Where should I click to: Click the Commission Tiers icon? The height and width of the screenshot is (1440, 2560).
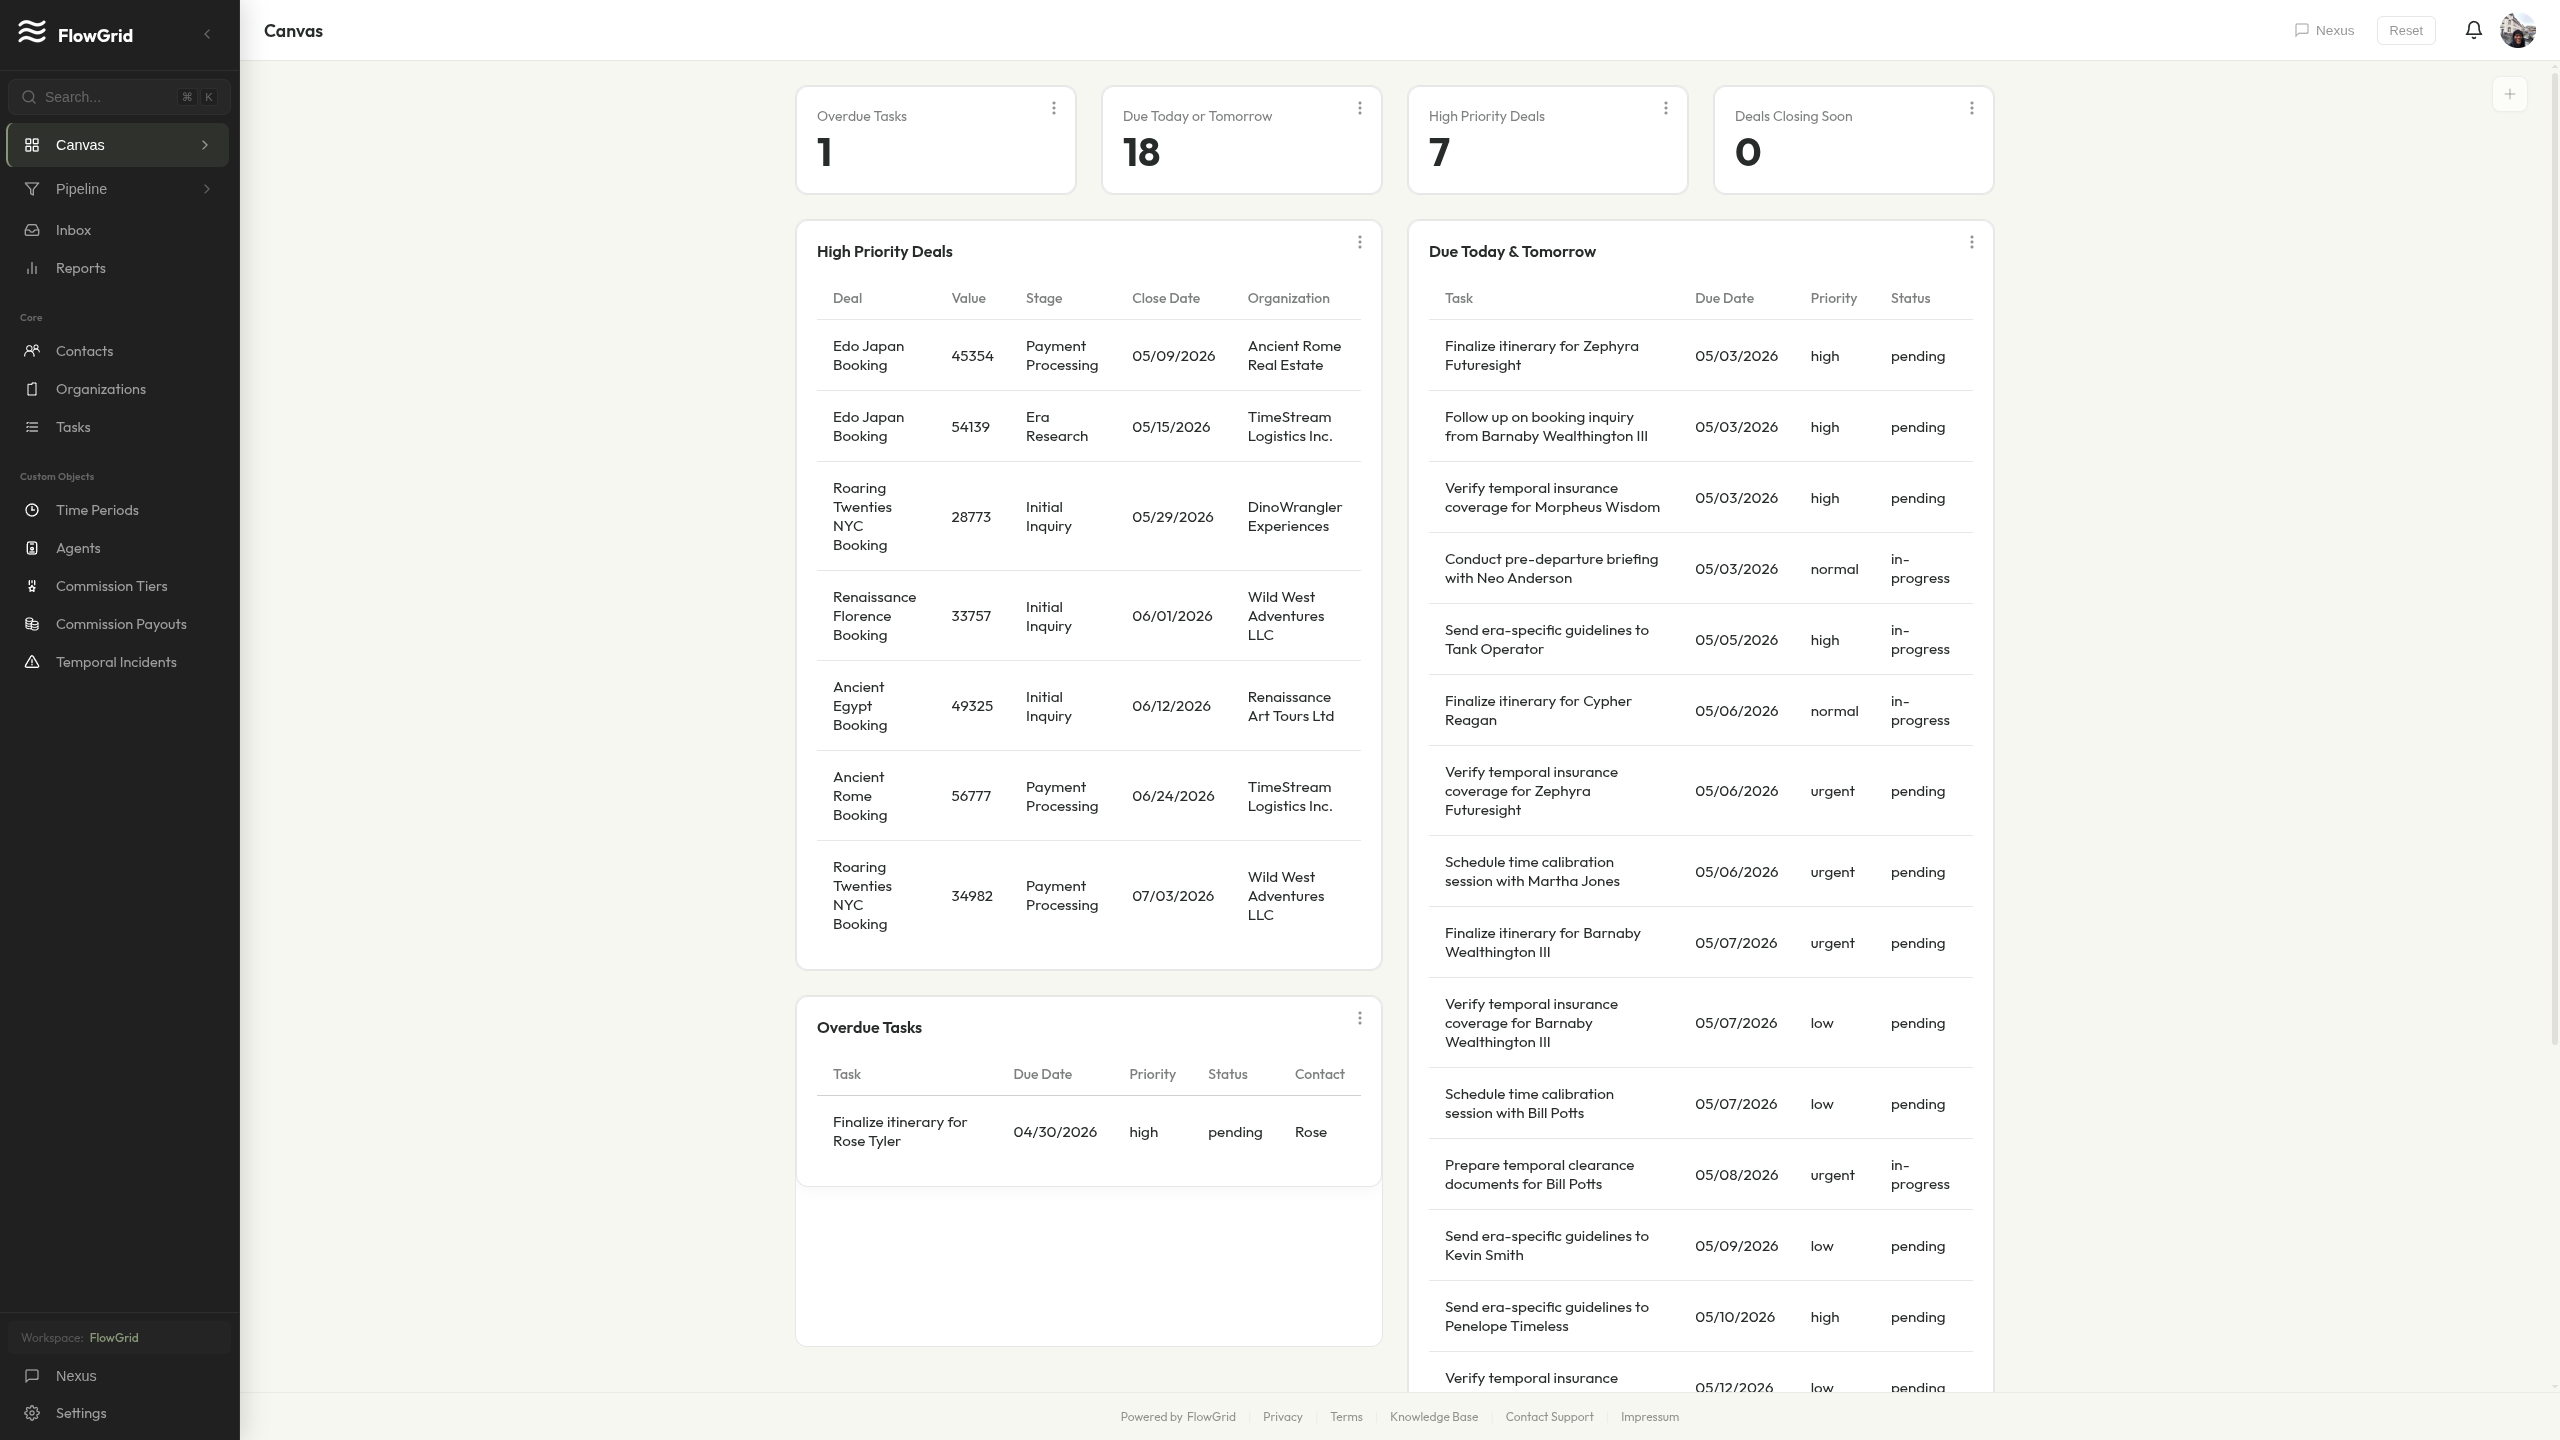[32, 586]
